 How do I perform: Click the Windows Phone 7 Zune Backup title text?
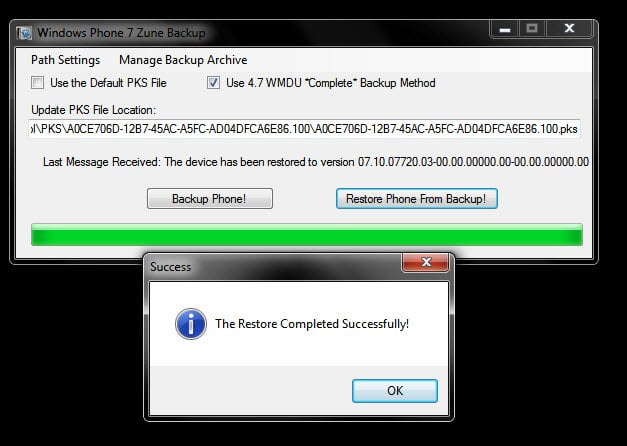121,33
